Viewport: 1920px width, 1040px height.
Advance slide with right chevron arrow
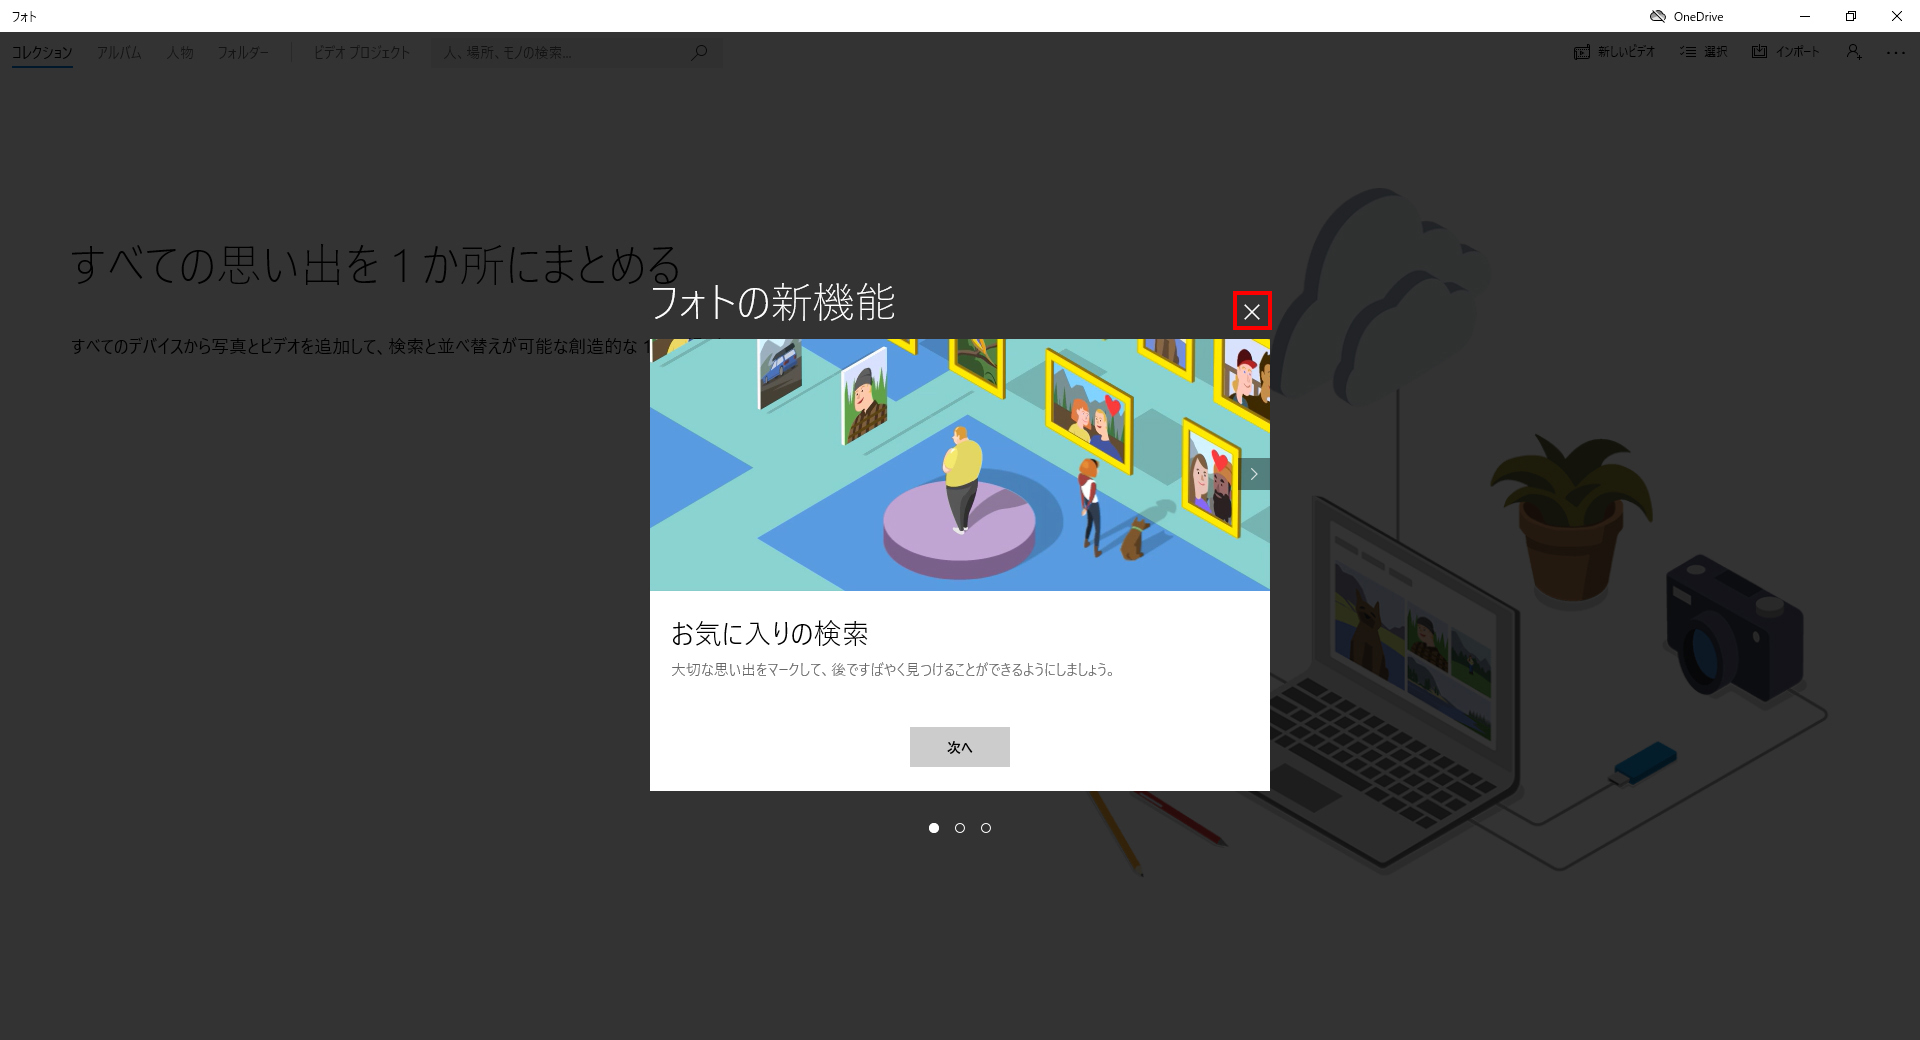pyautogui.click(x=1254, y=474)
